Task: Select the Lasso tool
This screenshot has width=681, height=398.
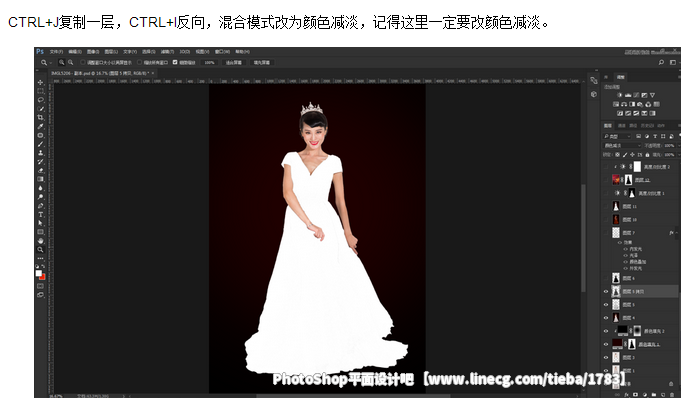Action: coord(40,100)
